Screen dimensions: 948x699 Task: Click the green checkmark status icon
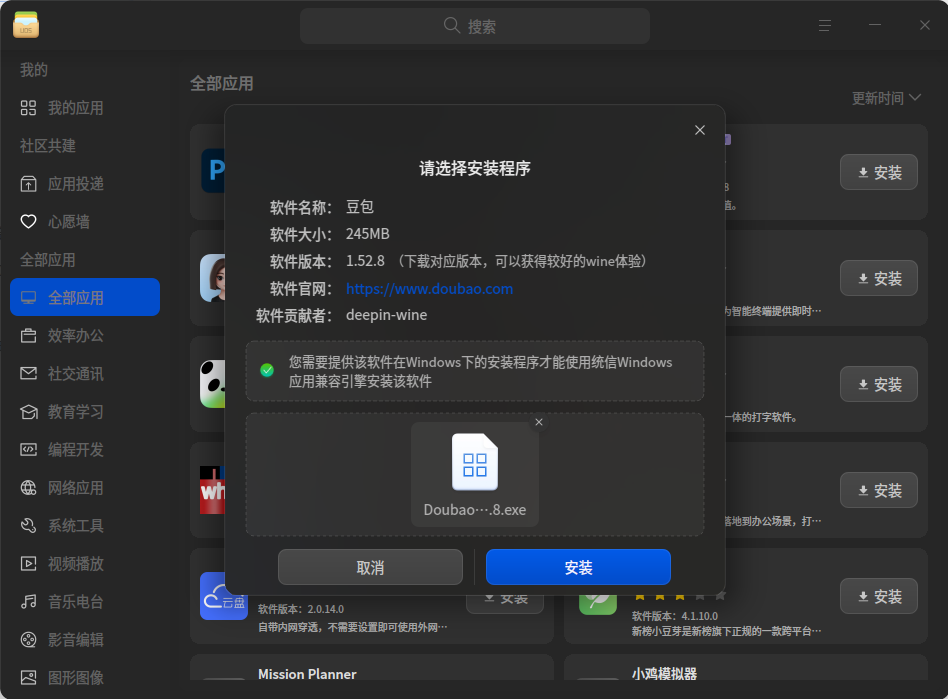coord(267,370)
